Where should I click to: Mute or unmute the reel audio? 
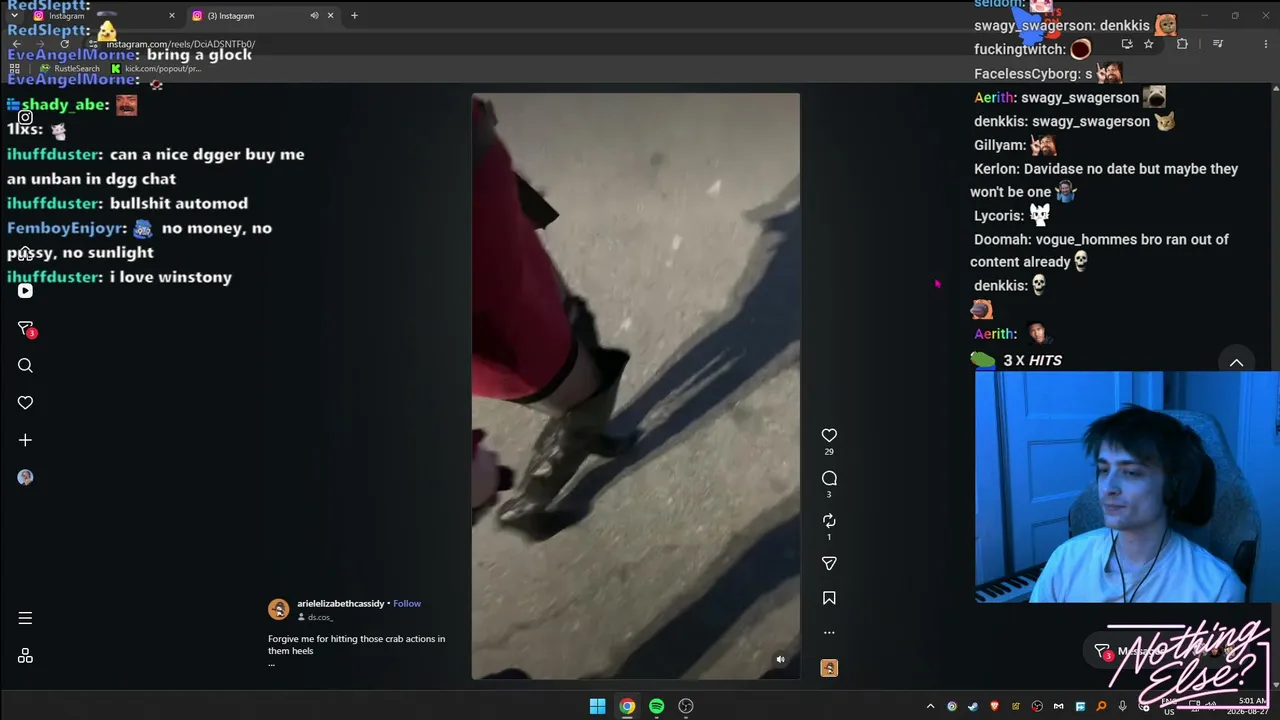click(781, 659)
